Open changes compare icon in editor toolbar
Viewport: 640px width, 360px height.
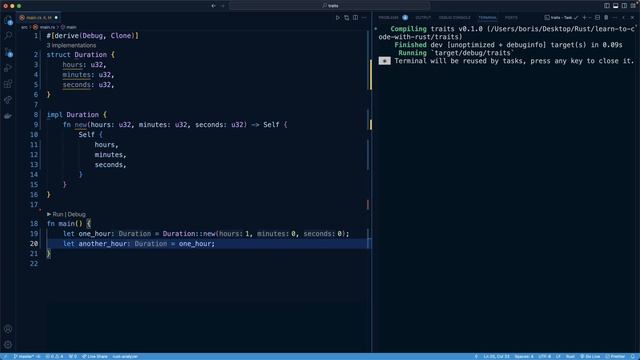(347, 18)
